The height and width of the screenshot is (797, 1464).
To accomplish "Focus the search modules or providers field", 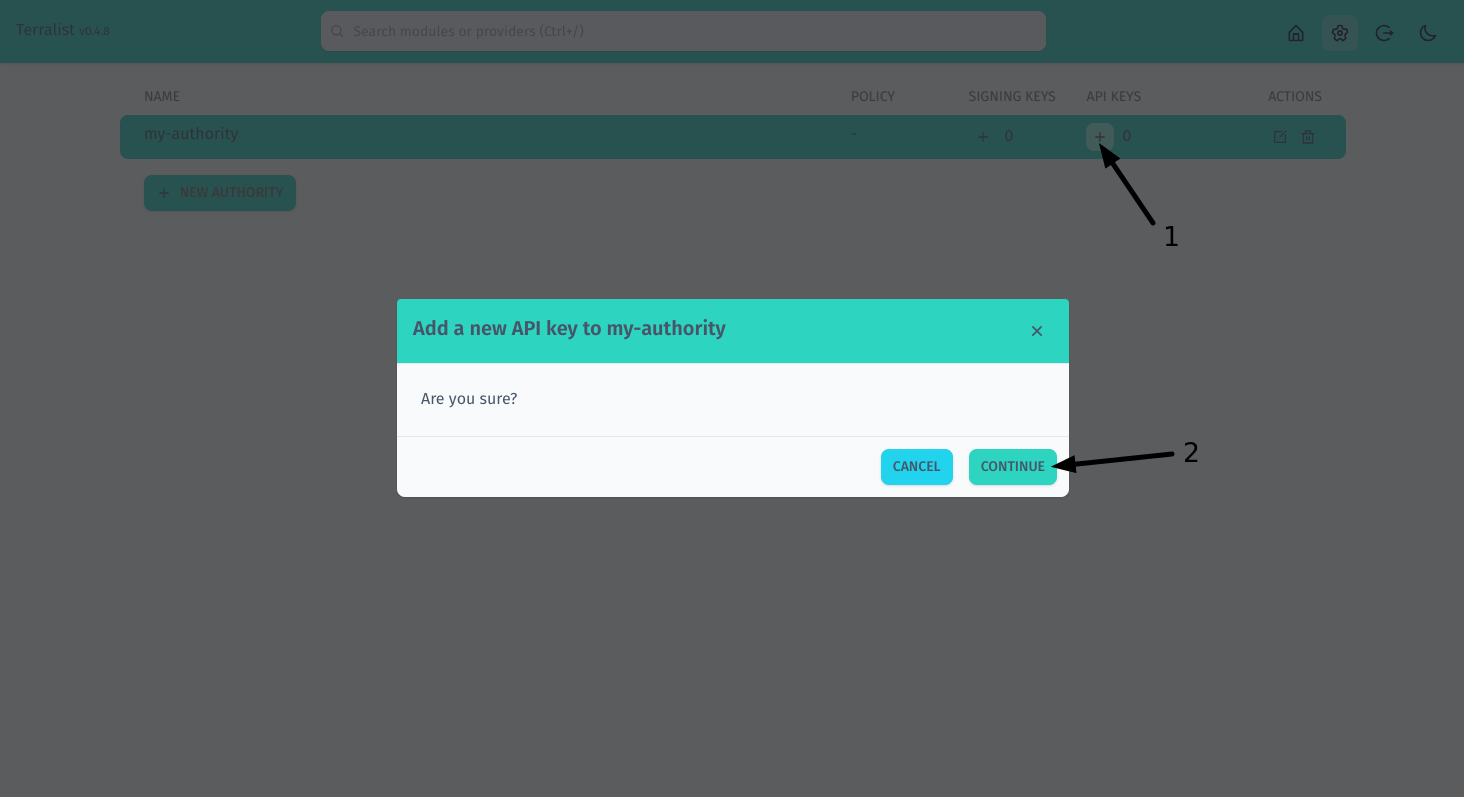I will tap(683, 31).
